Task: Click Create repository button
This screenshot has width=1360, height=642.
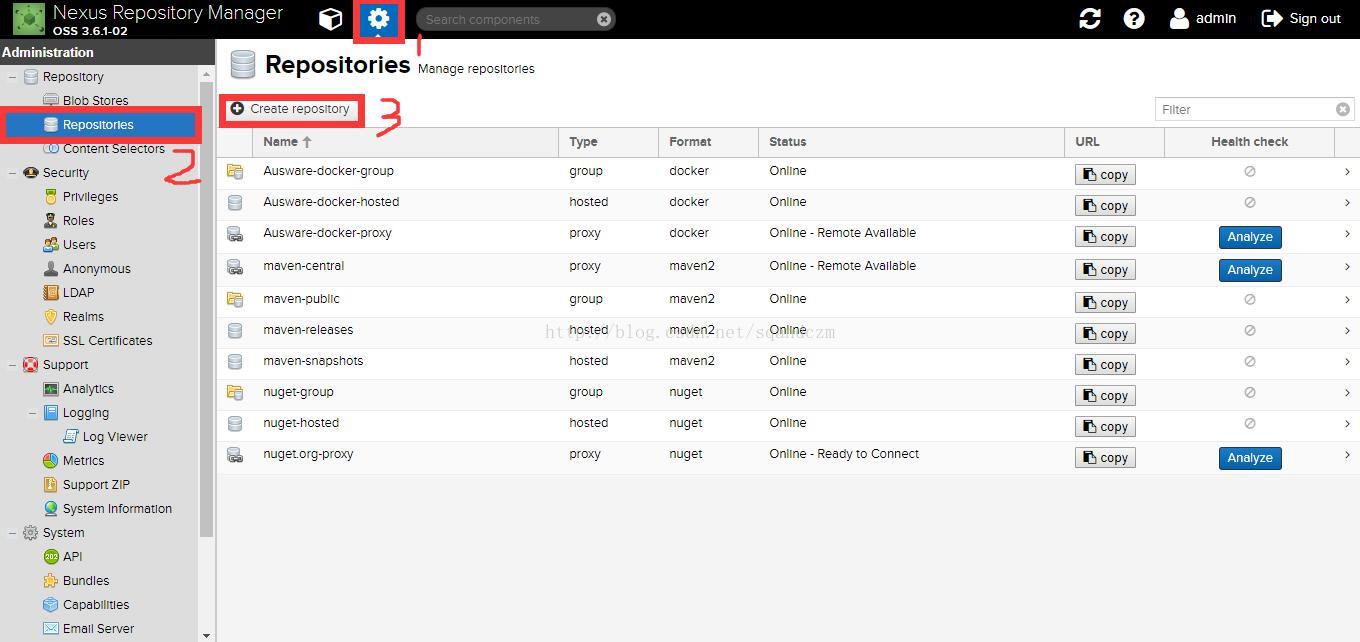Action: pyautogui.click(x=291, y=109)
